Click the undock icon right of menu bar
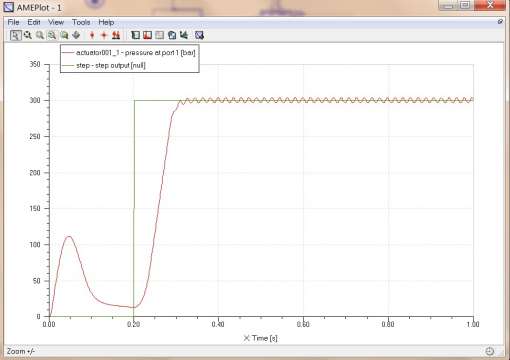510x360 pixels. point(500,22)
